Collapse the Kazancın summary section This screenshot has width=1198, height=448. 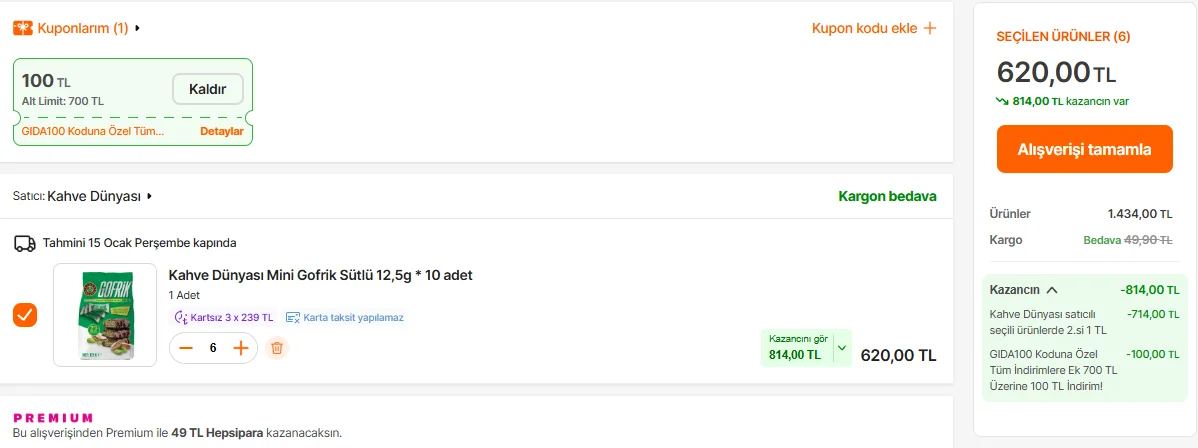point(1052,290)
